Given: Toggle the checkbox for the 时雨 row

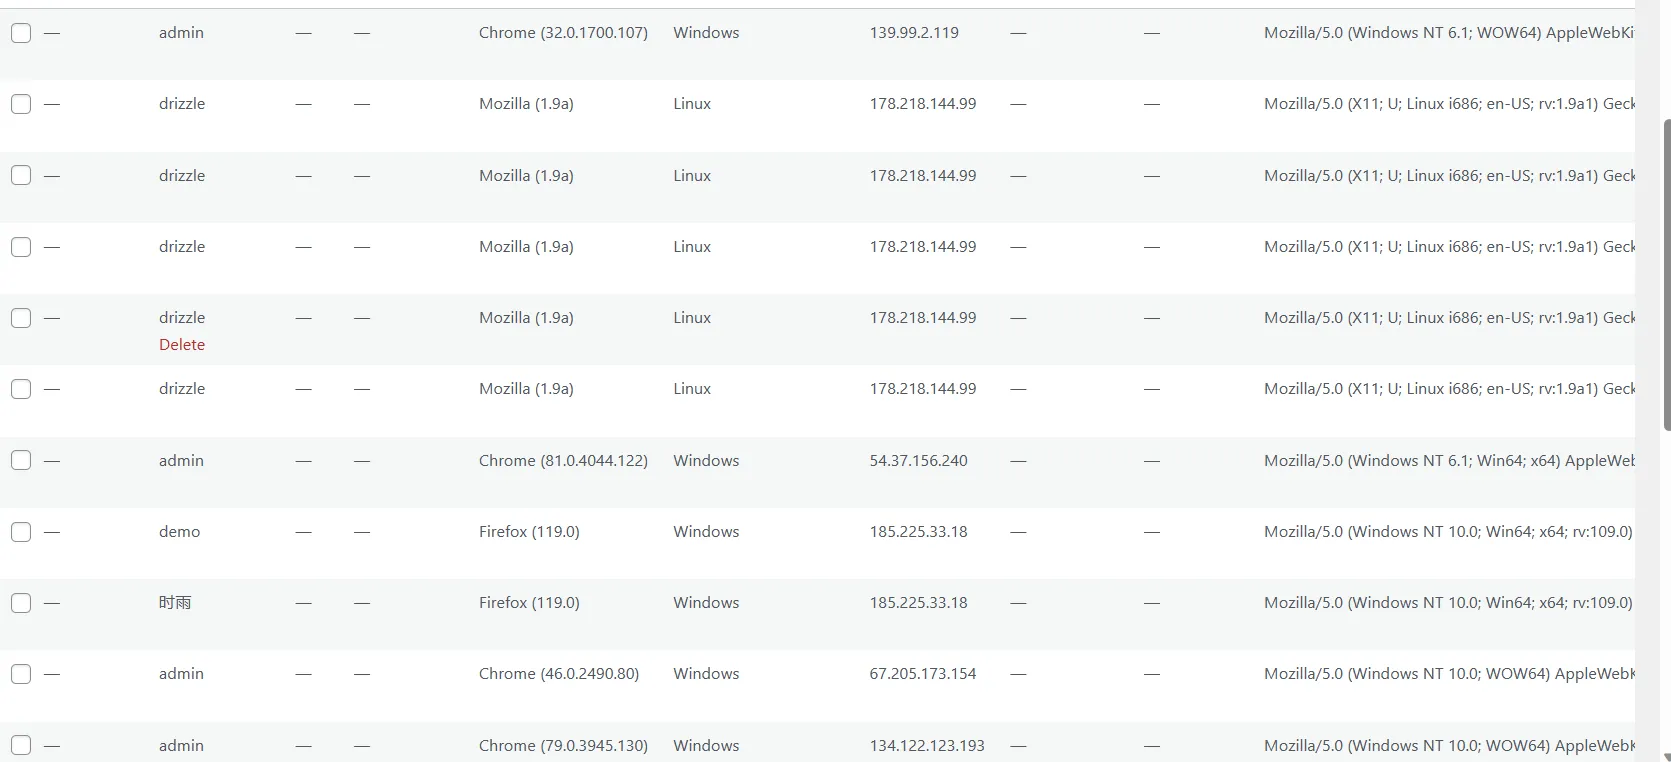Looking at the screenshot, I should coord(21,603).
